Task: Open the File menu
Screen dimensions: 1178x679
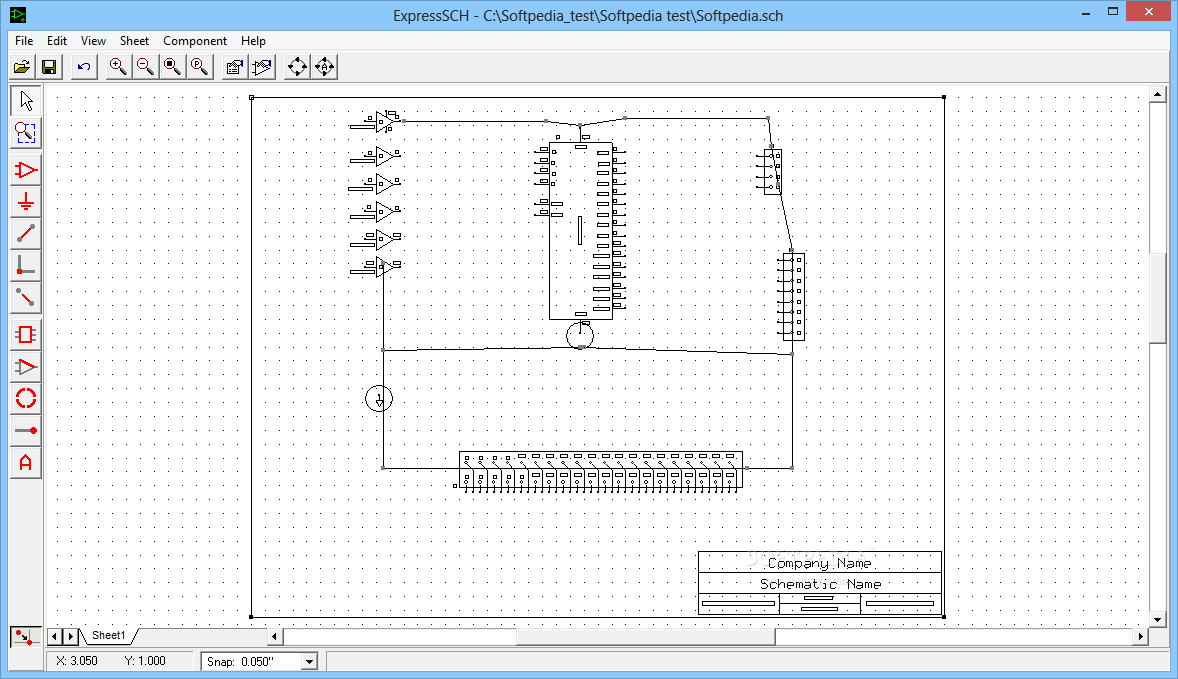Action: tap(24, 41)
